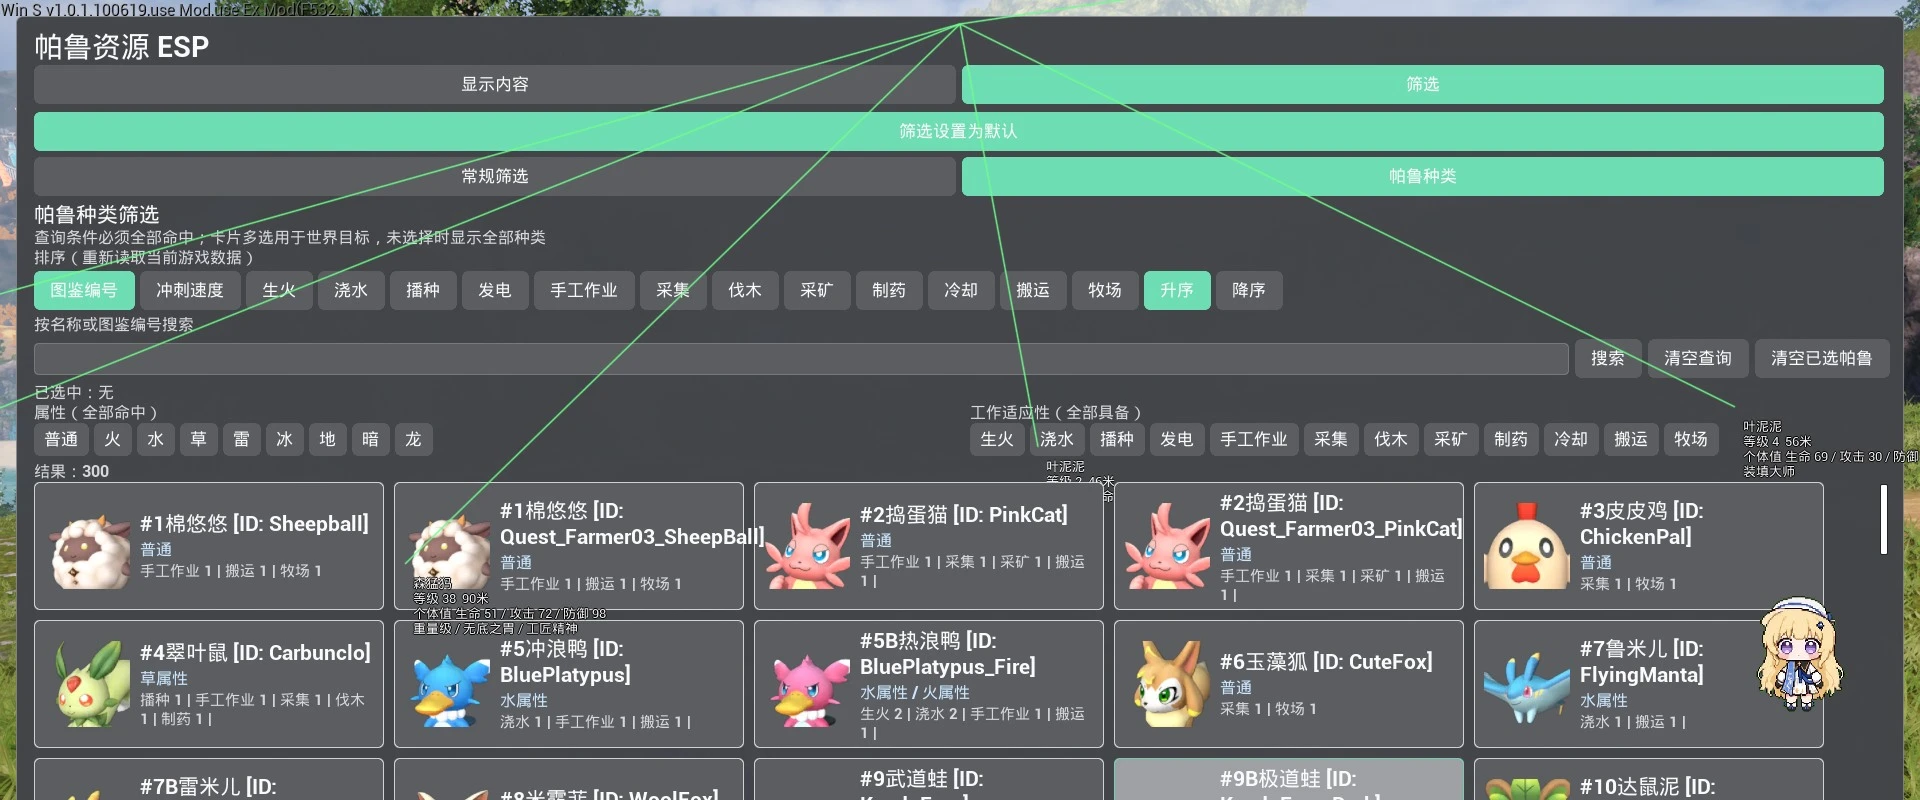
Task: Select the Quest_Farmer03_PinkCat pal icon
Action: click(1168, 546)
